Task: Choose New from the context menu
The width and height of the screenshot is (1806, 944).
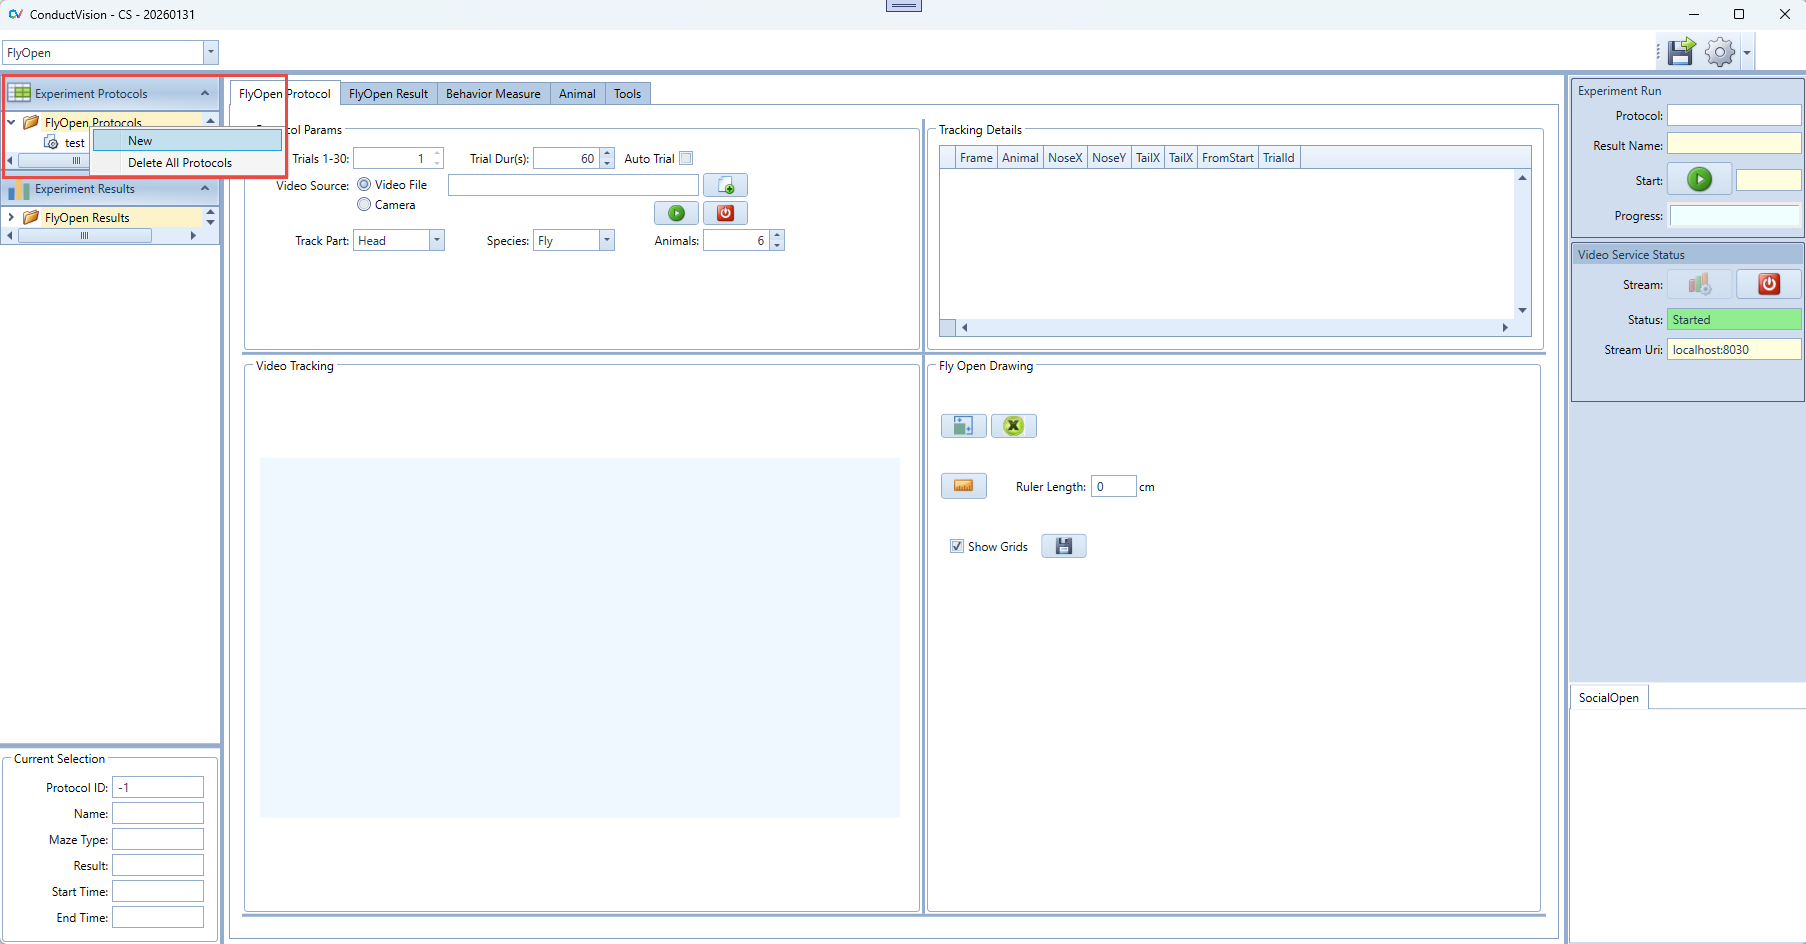Action: (140, 141)
